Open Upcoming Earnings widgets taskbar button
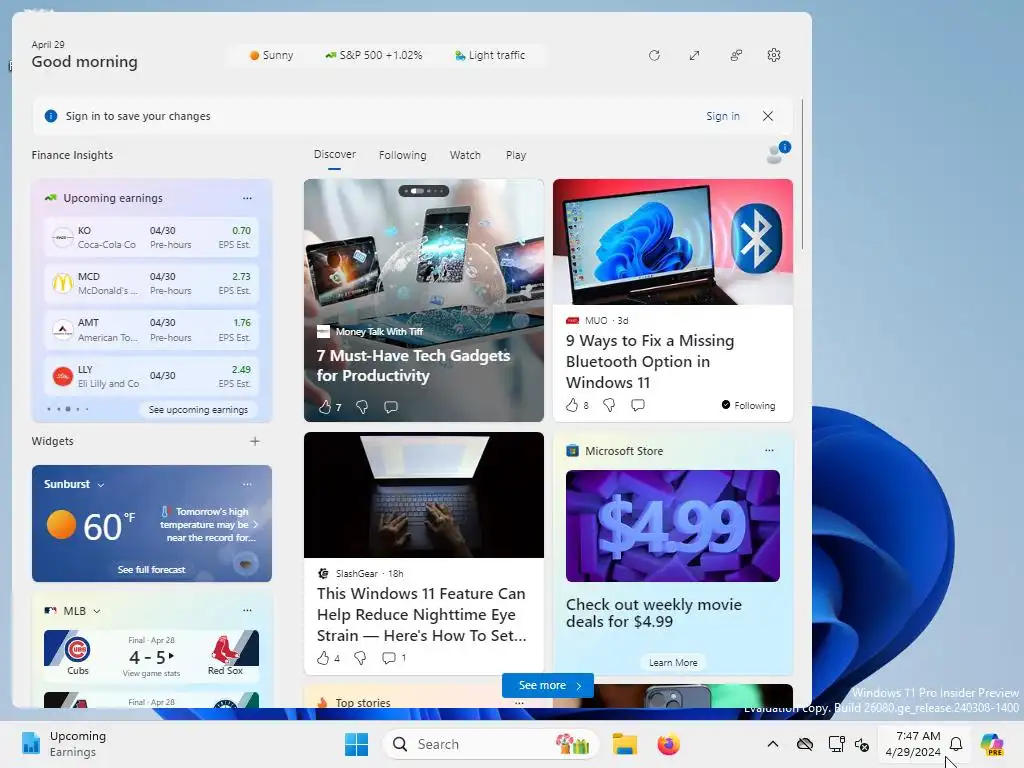This screenshot has height=768, width=1024. click(x=64, y=744)
